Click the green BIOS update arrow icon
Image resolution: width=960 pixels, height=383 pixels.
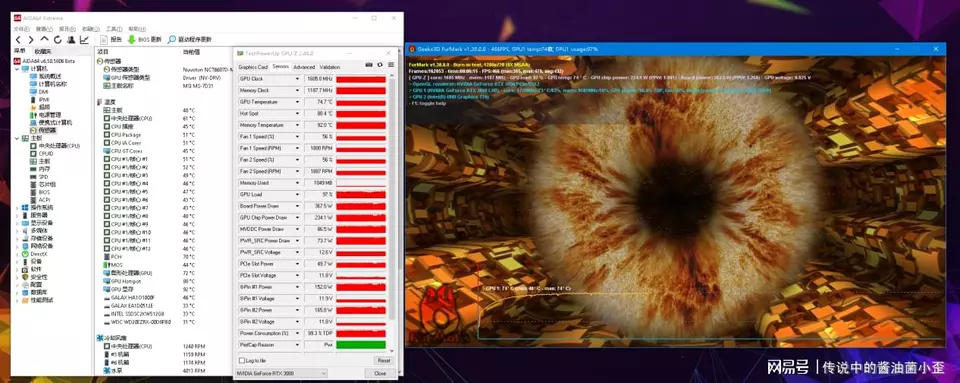132,40
